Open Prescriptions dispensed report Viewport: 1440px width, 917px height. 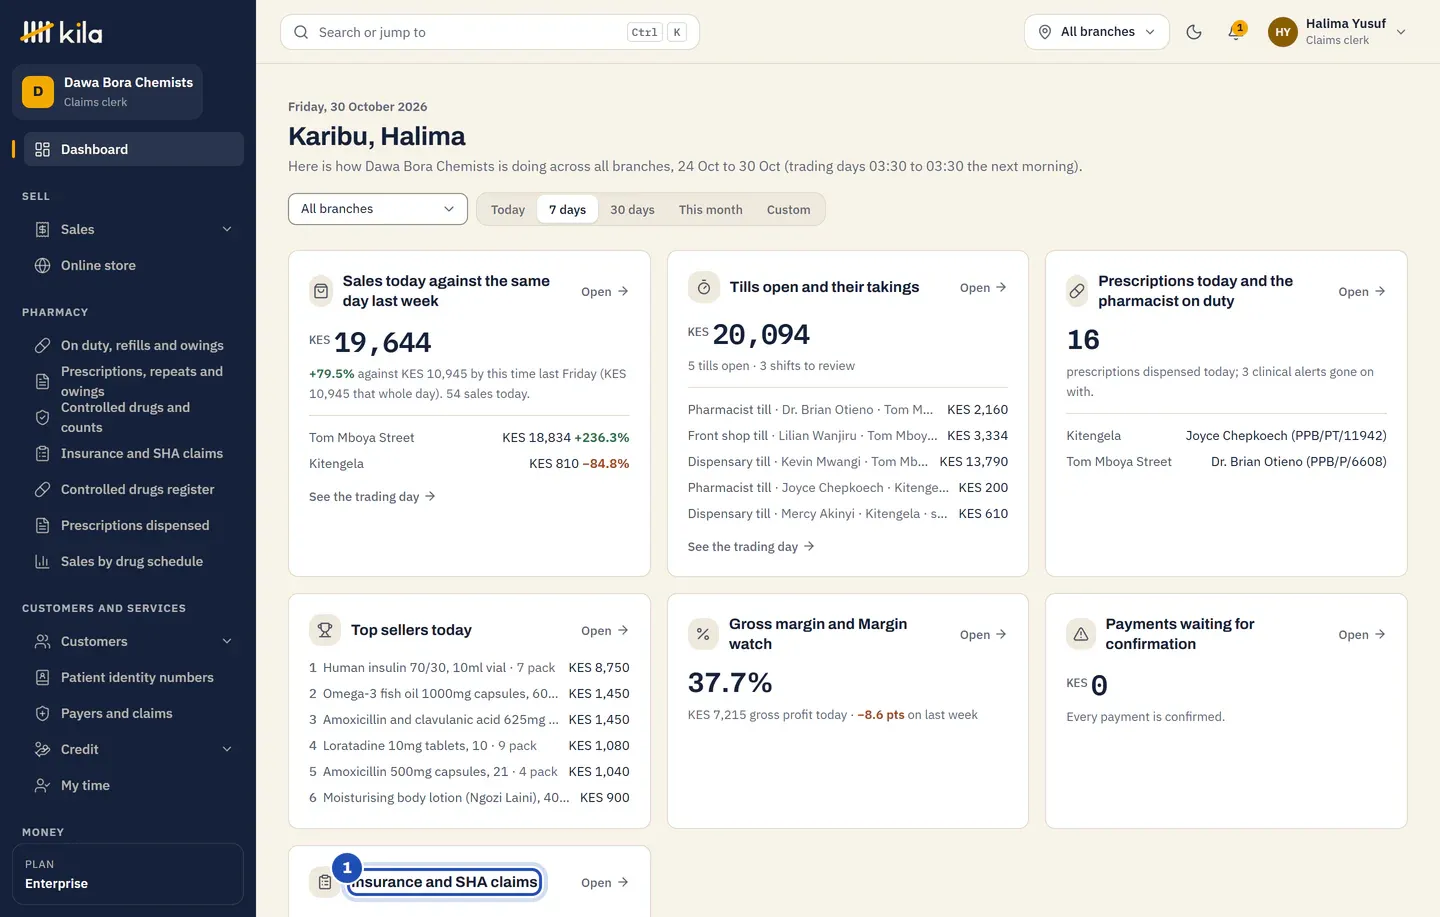point(134,525)
